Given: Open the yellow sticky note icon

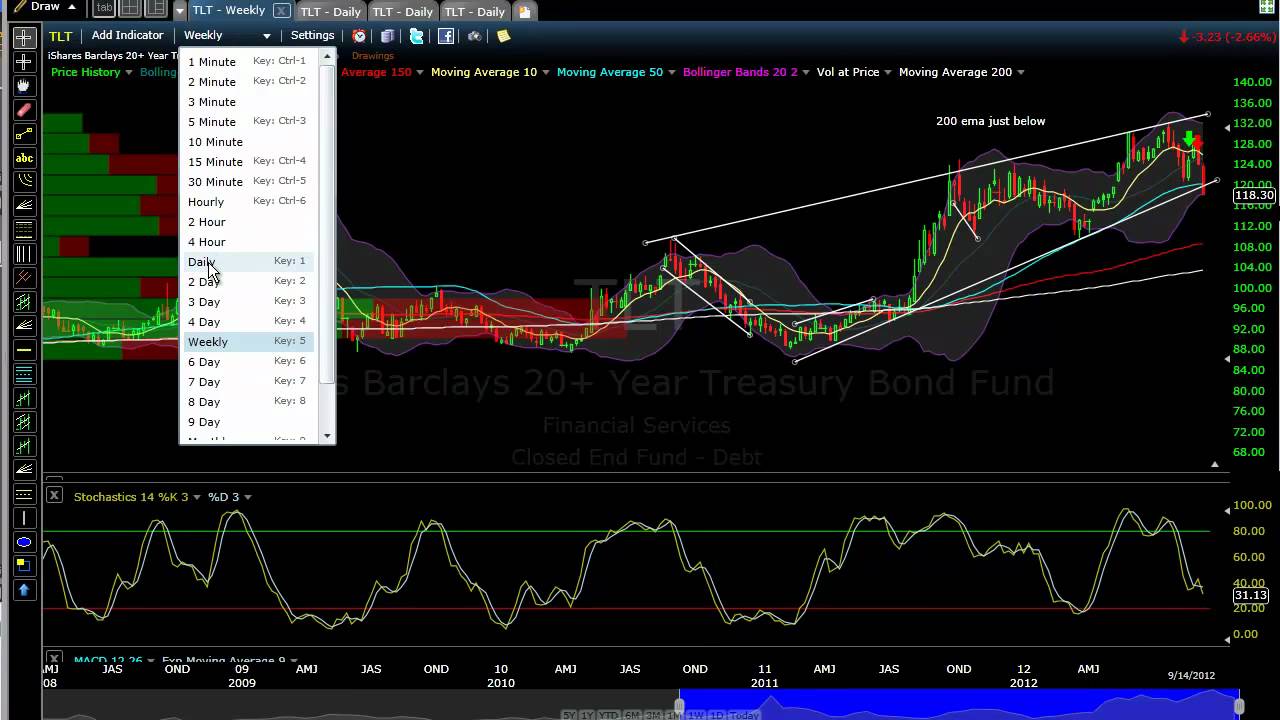Looking at the screenshot, I should [x=504, y=36].
